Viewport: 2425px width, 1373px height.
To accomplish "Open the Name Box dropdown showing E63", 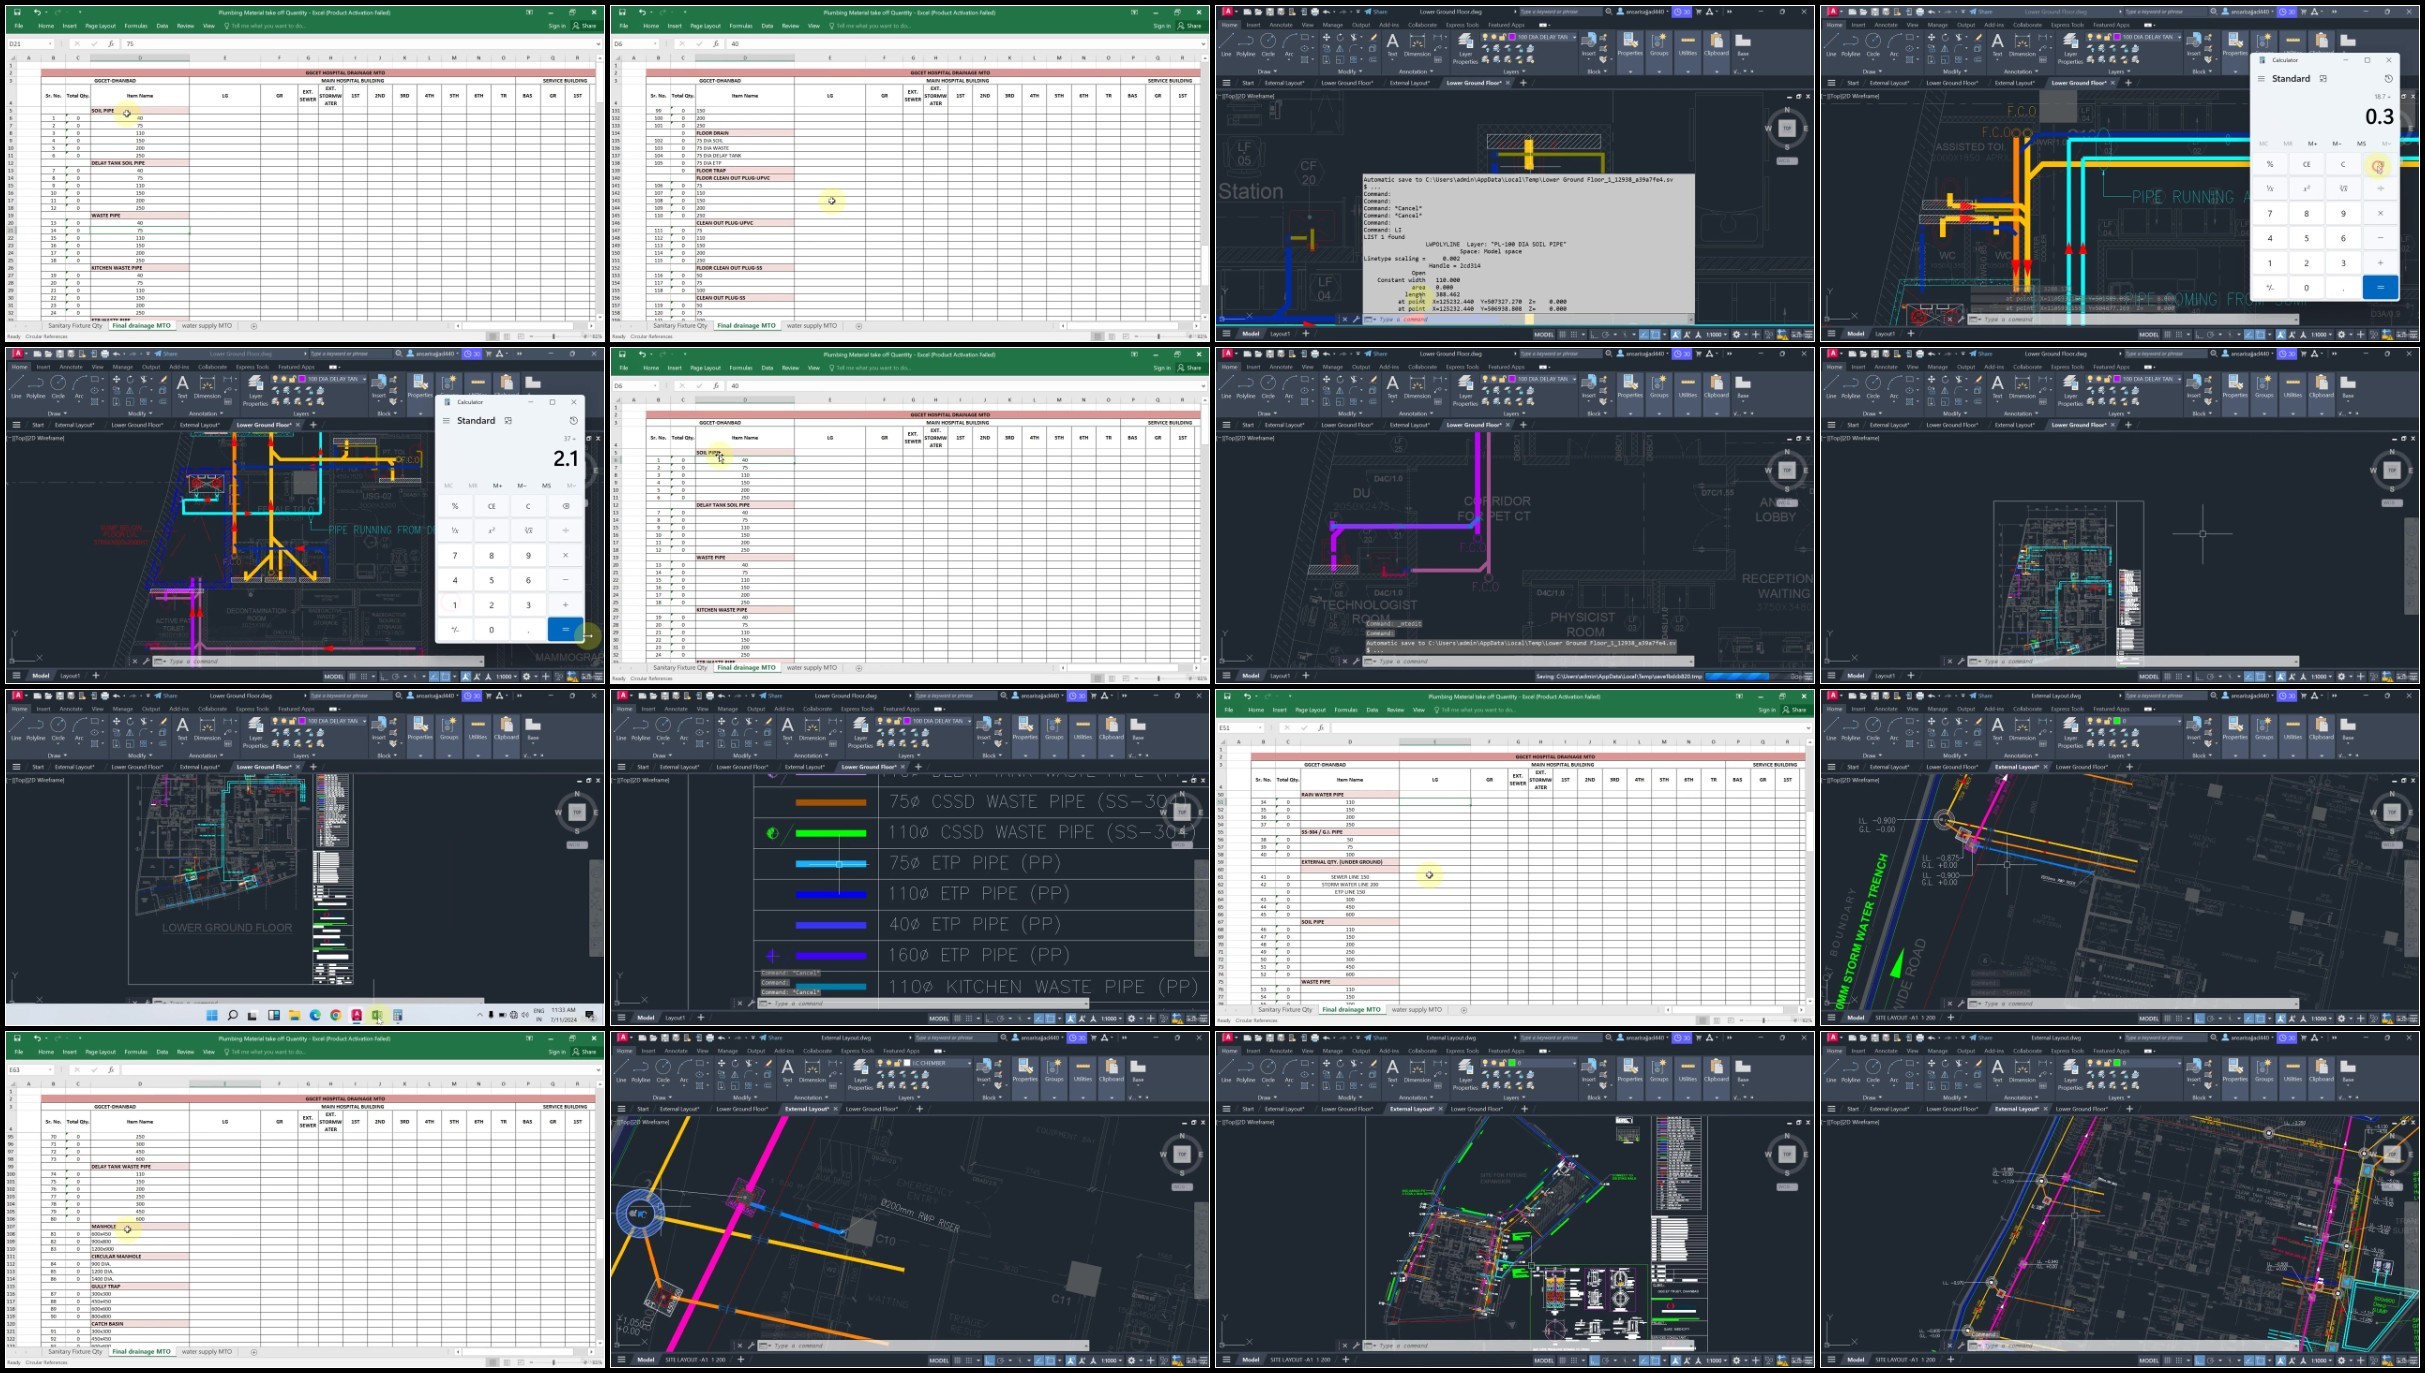I will [52, 1069].
